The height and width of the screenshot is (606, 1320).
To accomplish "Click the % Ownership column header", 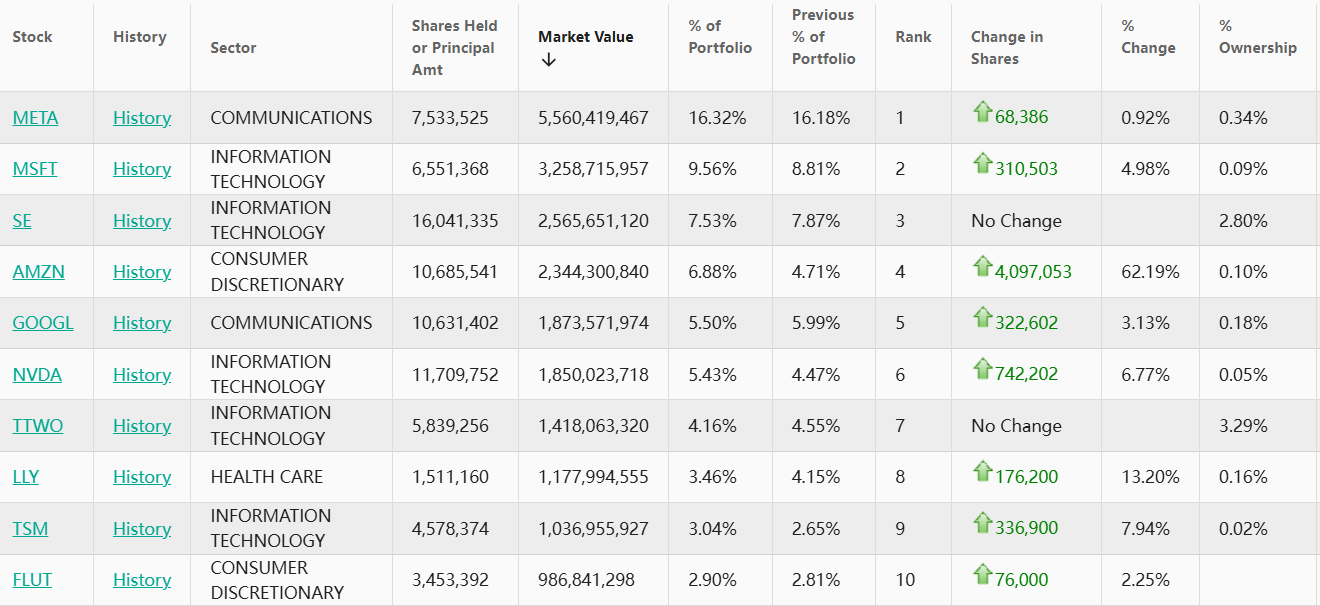I will pyautogui.click(x=1257, y=37).
